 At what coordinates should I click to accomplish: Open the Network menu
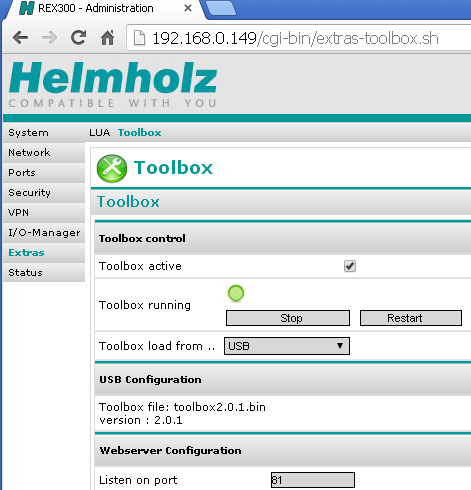pos(44,153)
